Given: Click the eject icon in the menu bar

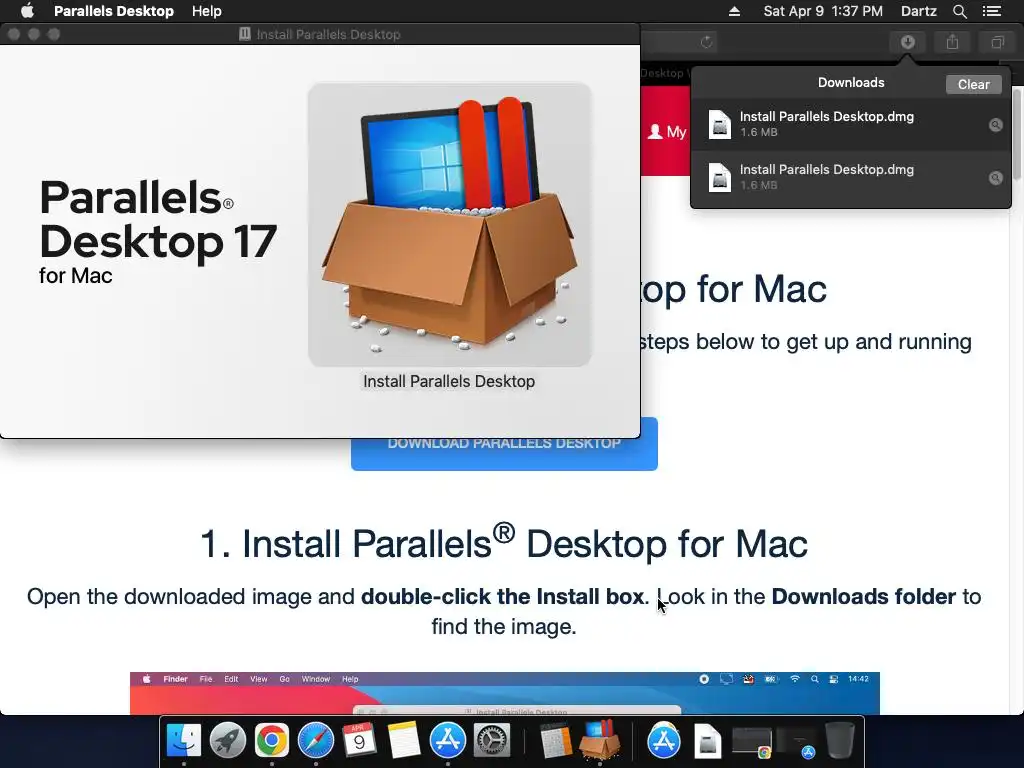Looking at the screenshot, I should pos(734,11).
